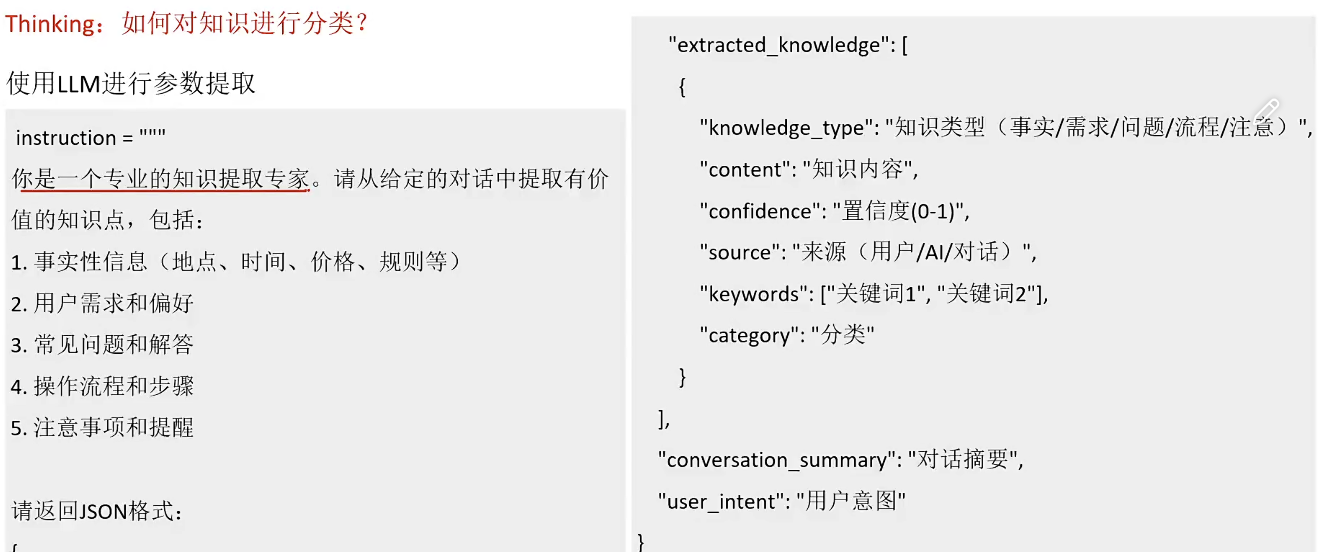Select list item "5. 注意事项和提醒"
The width and height of the screenshot is (1318, 552).
102,428
